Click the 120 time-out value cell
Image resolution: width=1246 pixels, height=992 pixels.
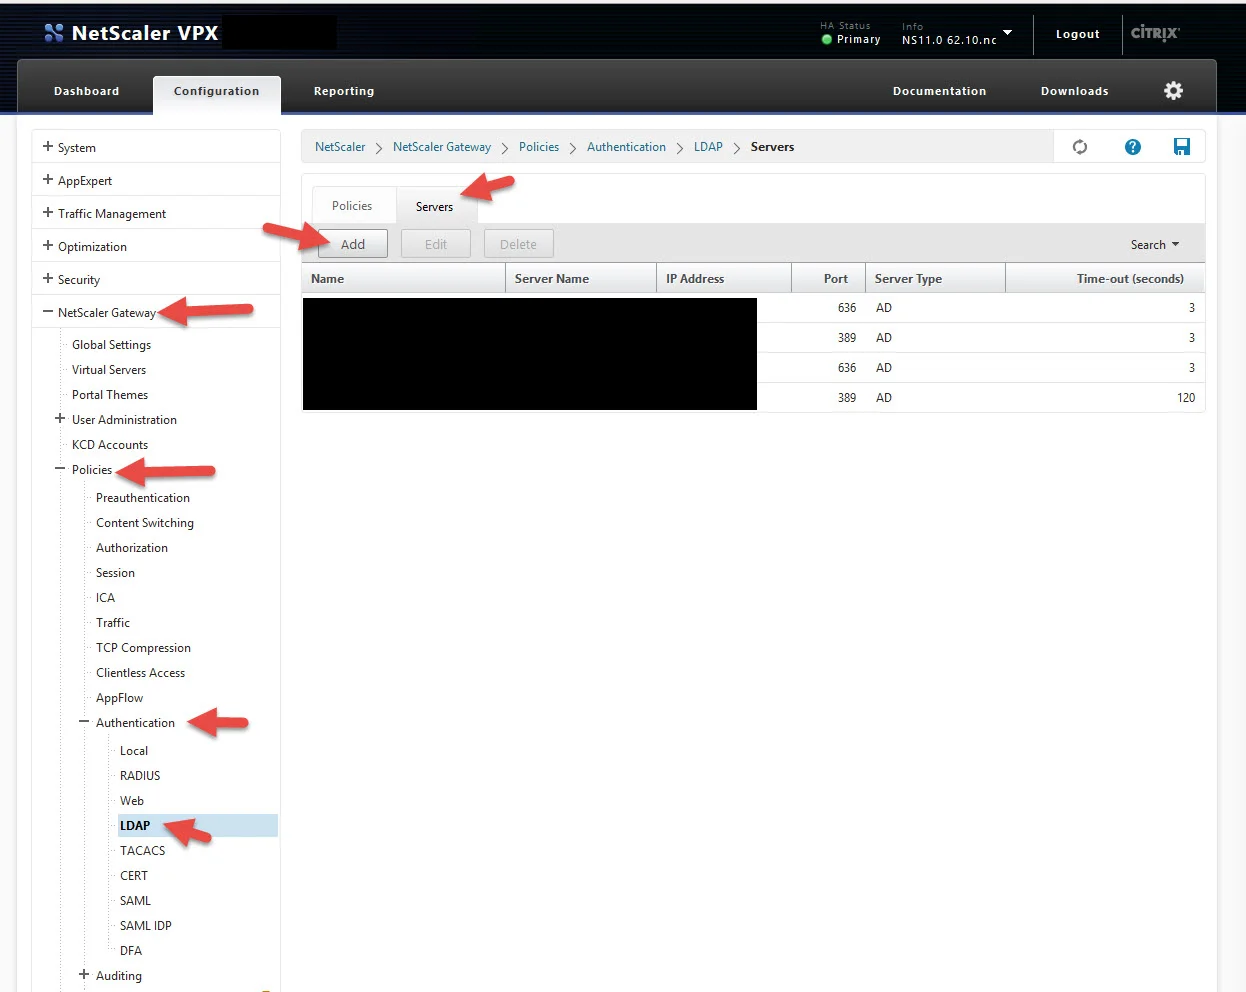coord(1186,398)
